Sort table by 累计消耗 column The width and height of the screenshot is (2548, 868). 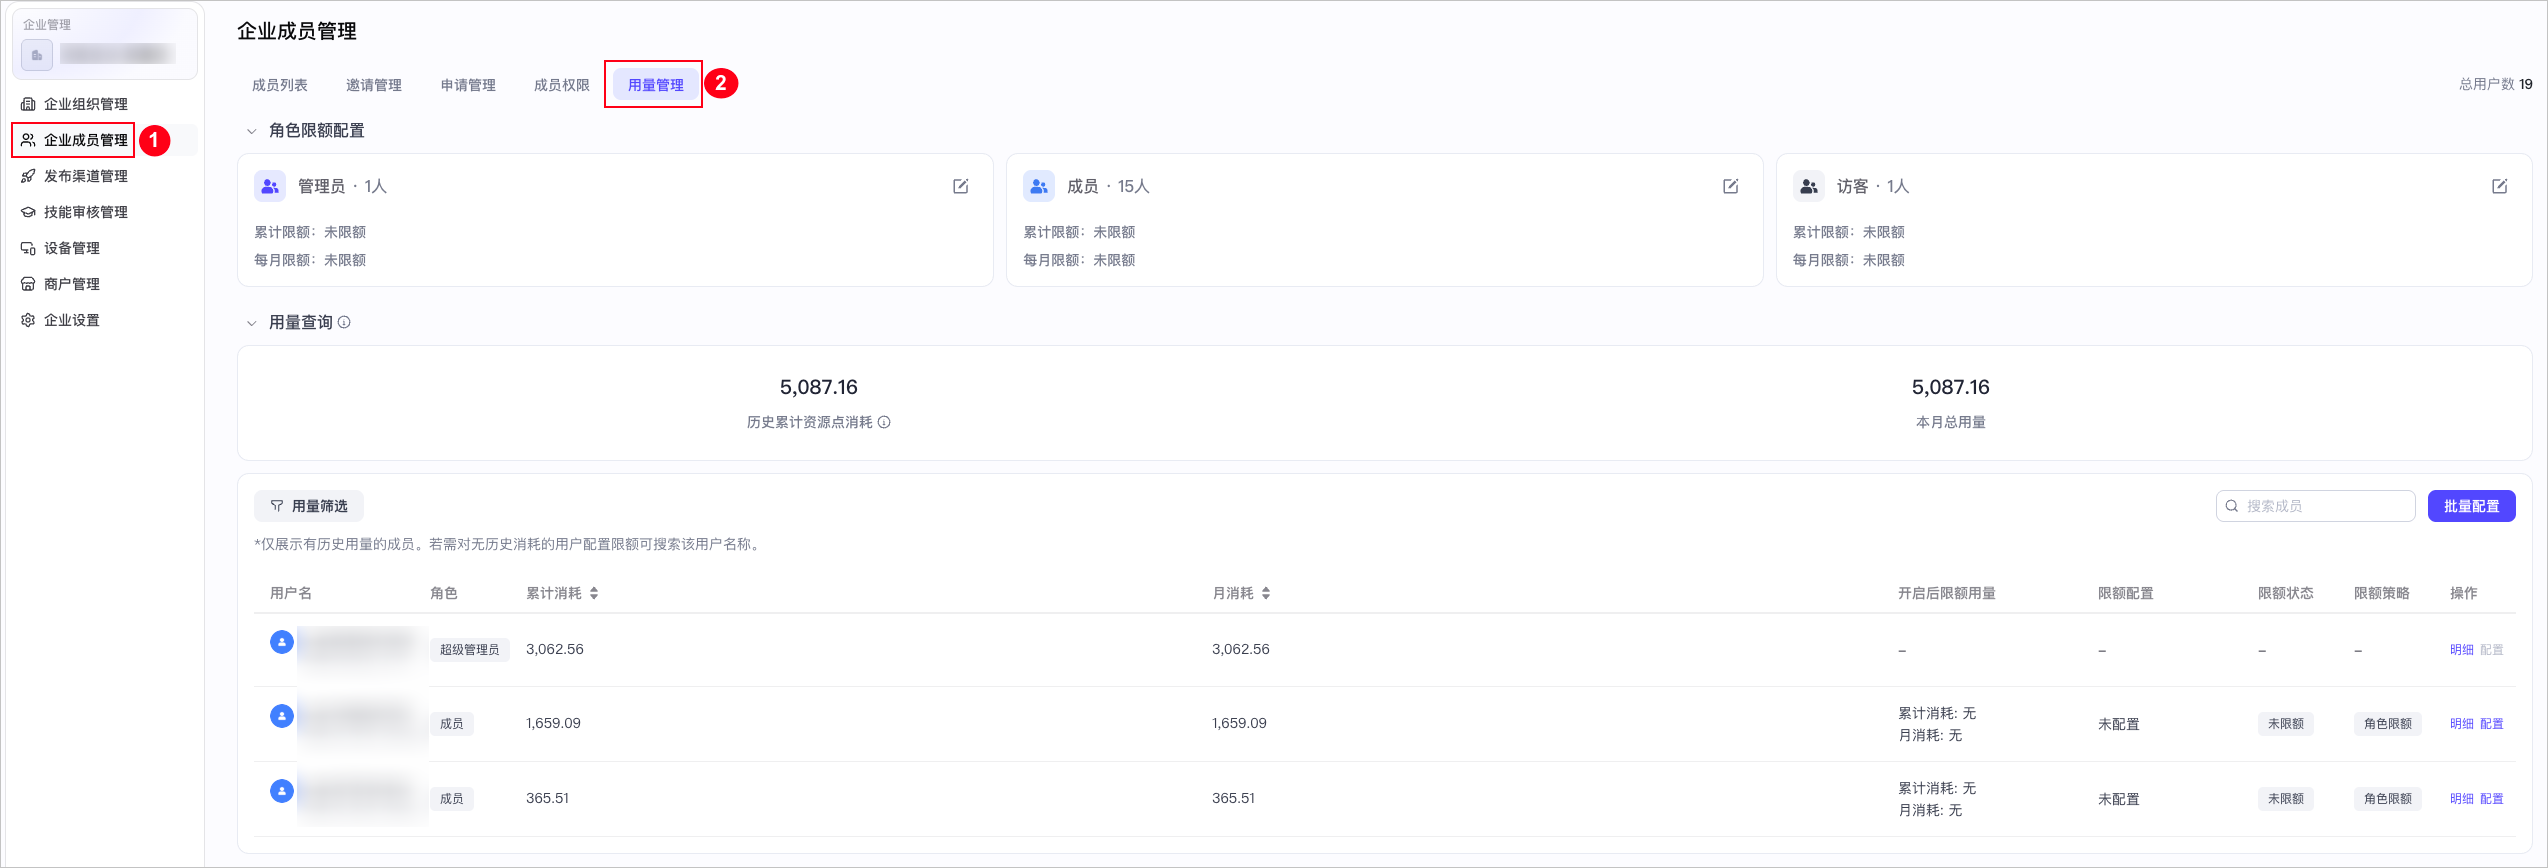coord(594,594)
